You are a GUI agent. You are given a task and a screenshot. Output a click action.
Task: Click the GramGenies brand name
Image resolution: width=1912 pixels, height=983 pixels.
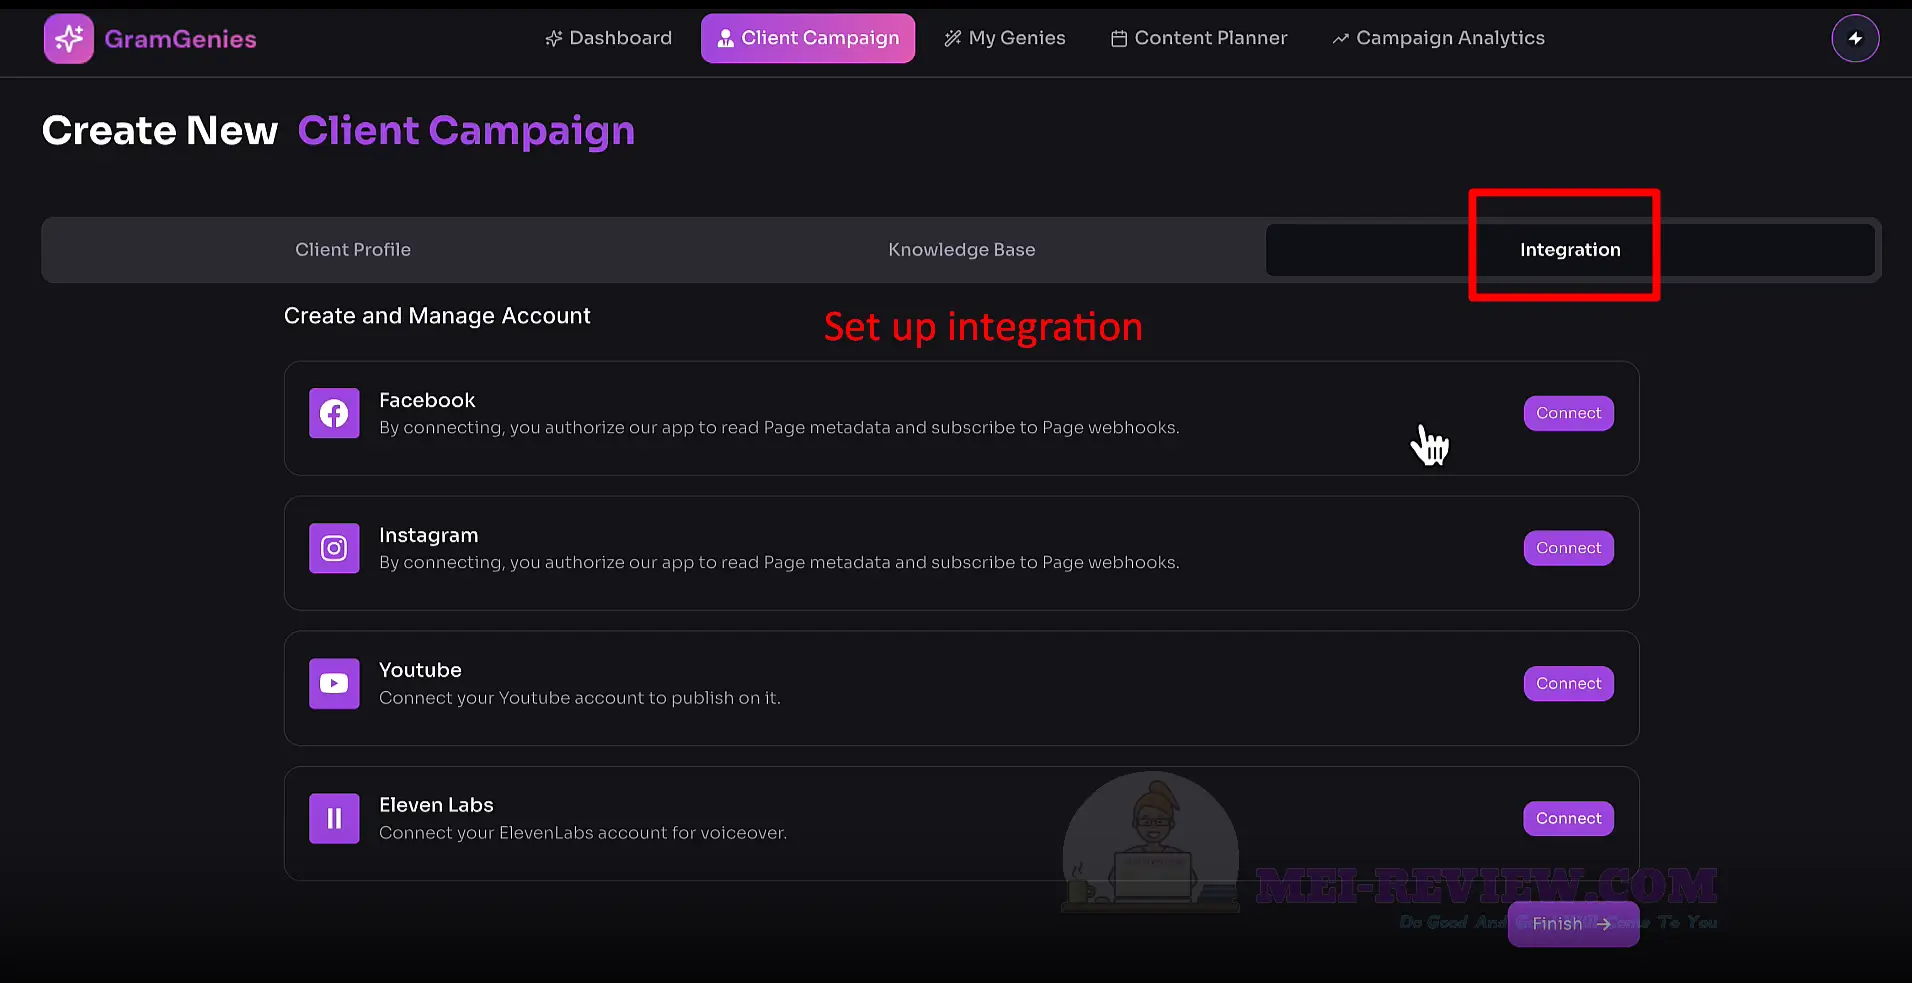point(180,39)
